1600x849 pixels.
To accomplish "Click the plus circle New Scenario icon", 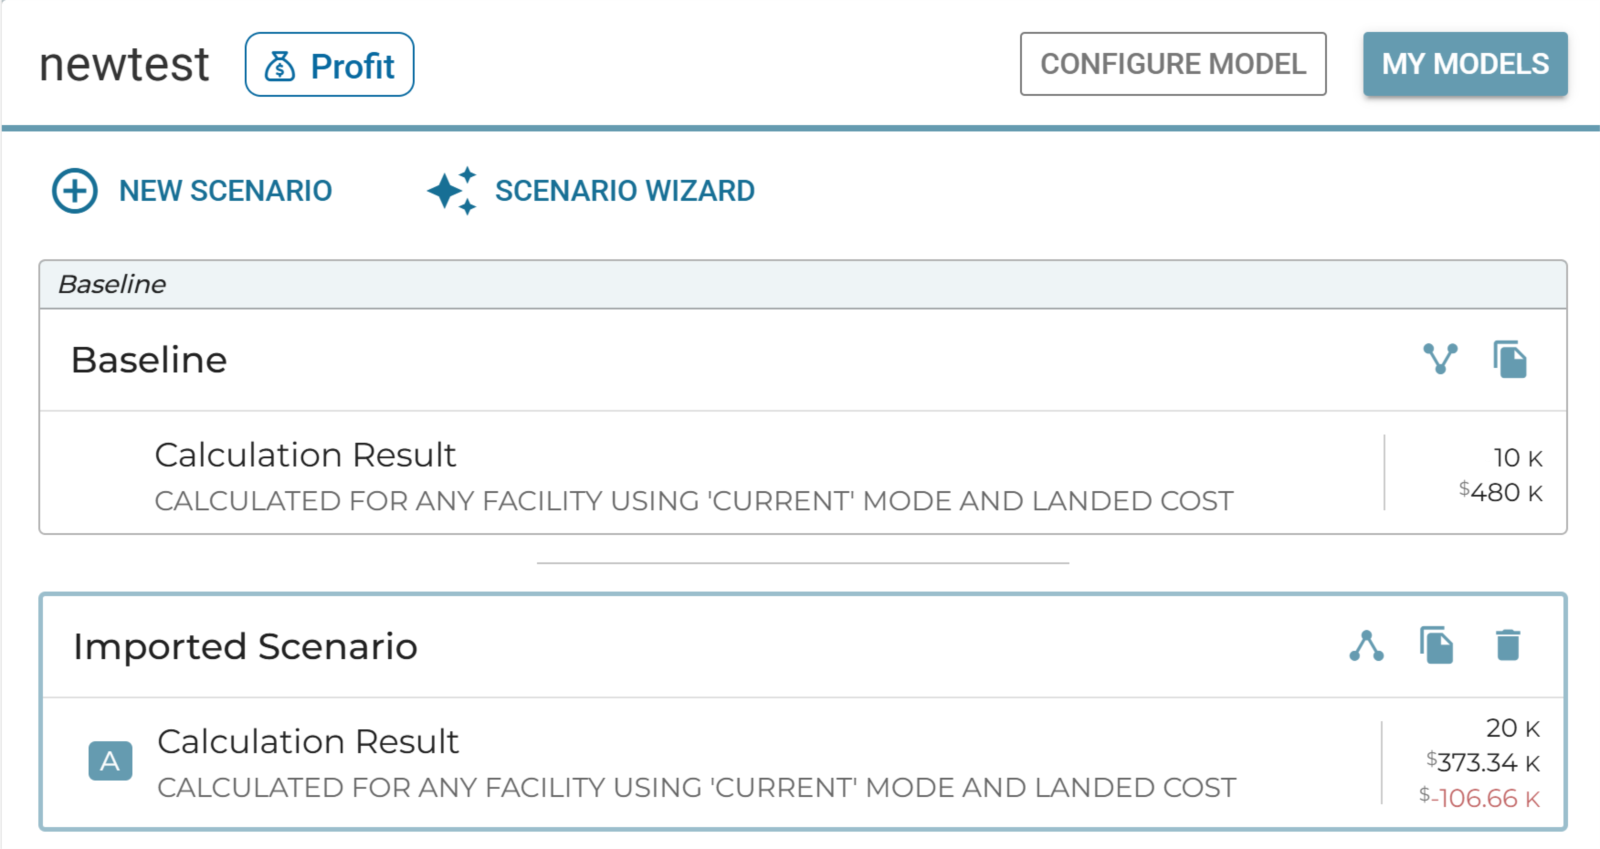I will pos(75,191).
